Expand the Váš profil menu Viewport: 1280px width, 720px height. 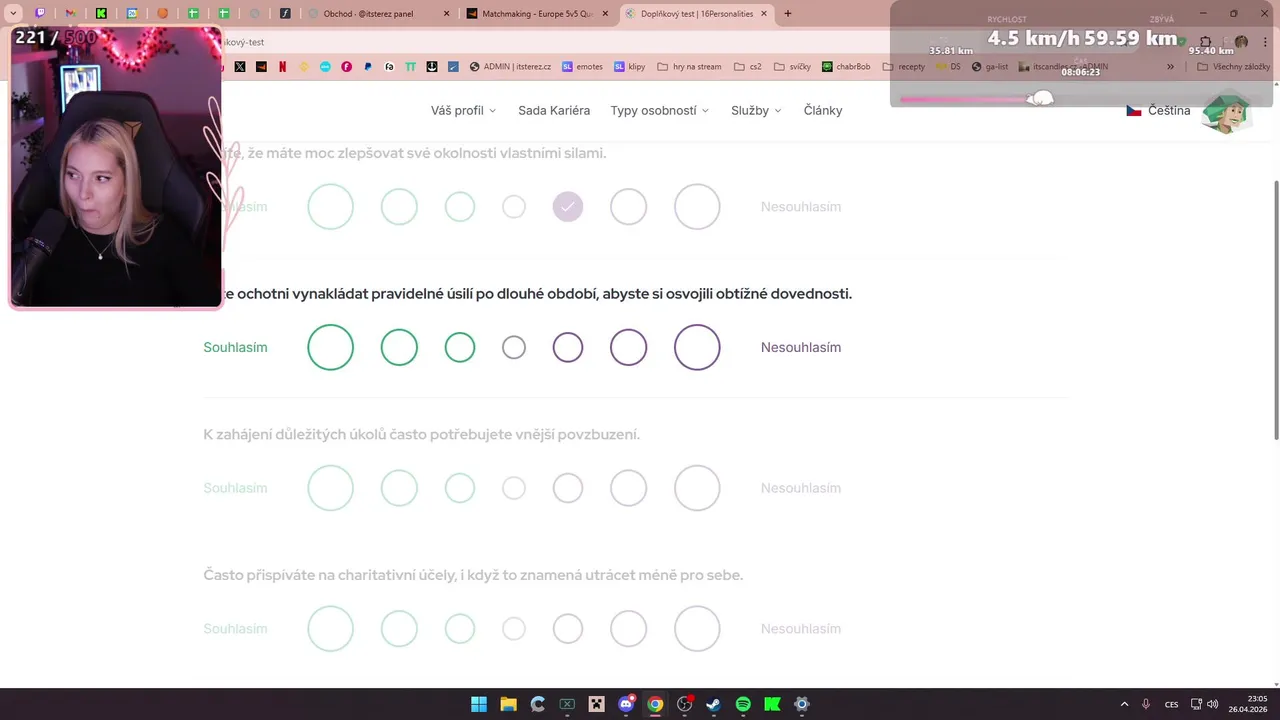(463, 110)
